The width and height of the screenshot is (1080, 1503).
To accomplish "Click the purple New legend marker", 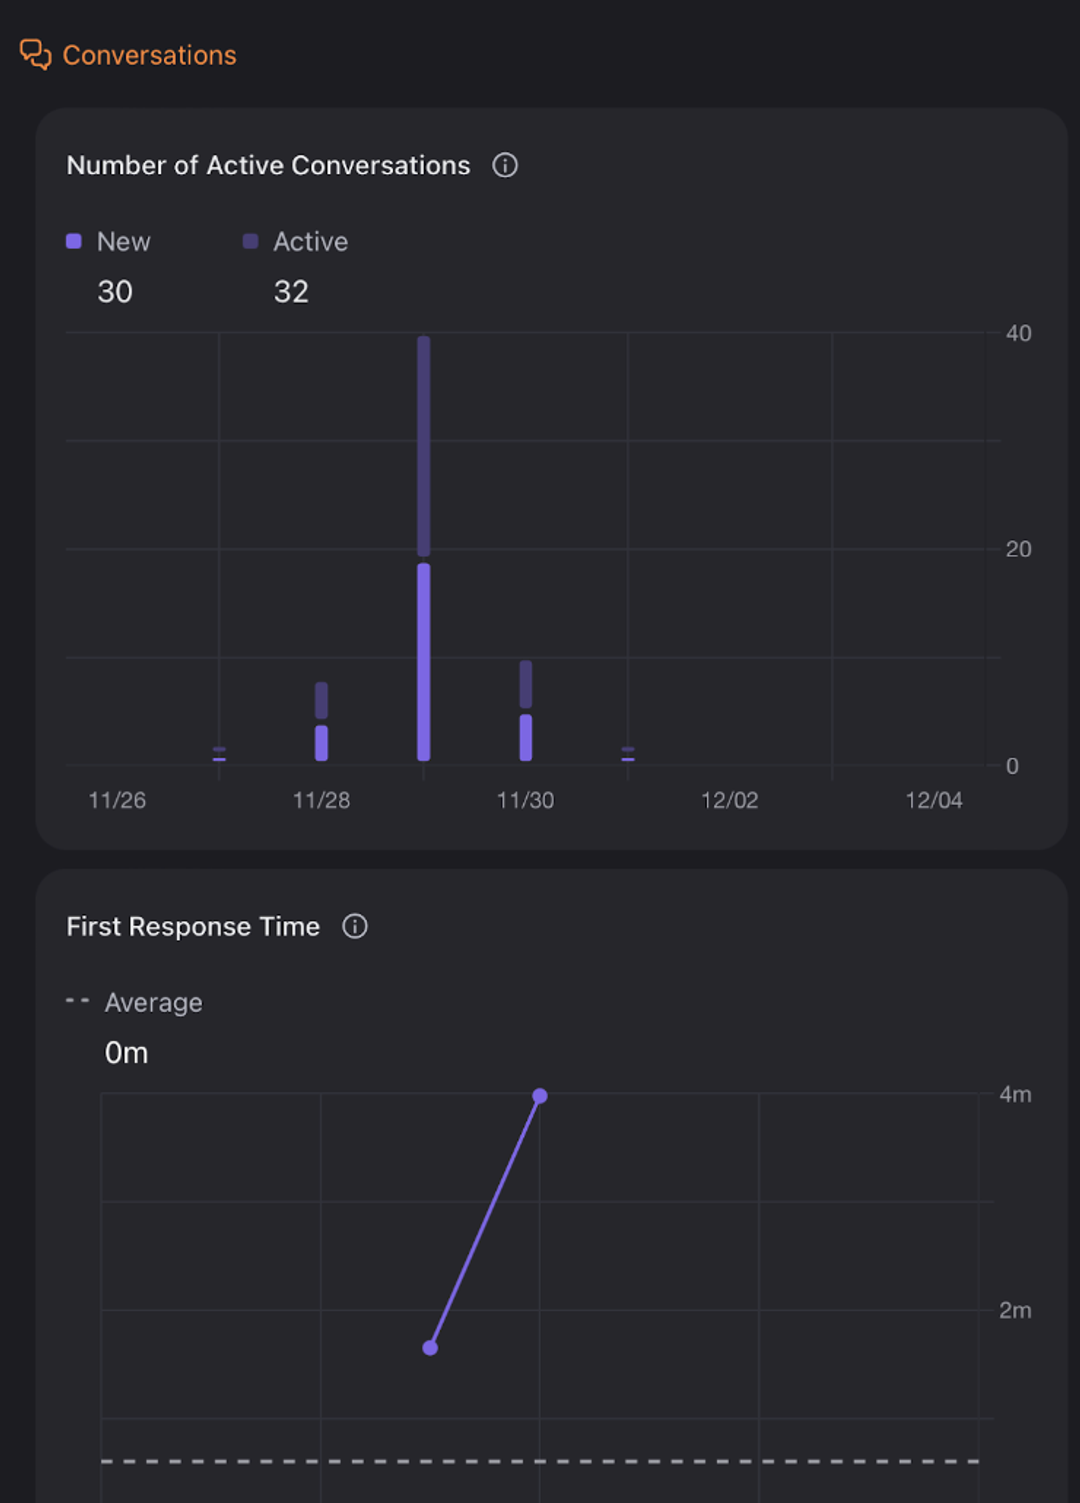I will [x=71, y=241].
